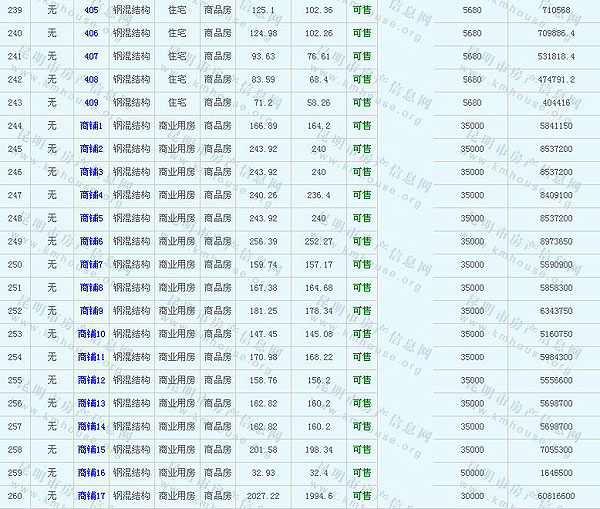Click the 407 unit number link
This screenshot has height=509, width=600.
tap(91, 56)
